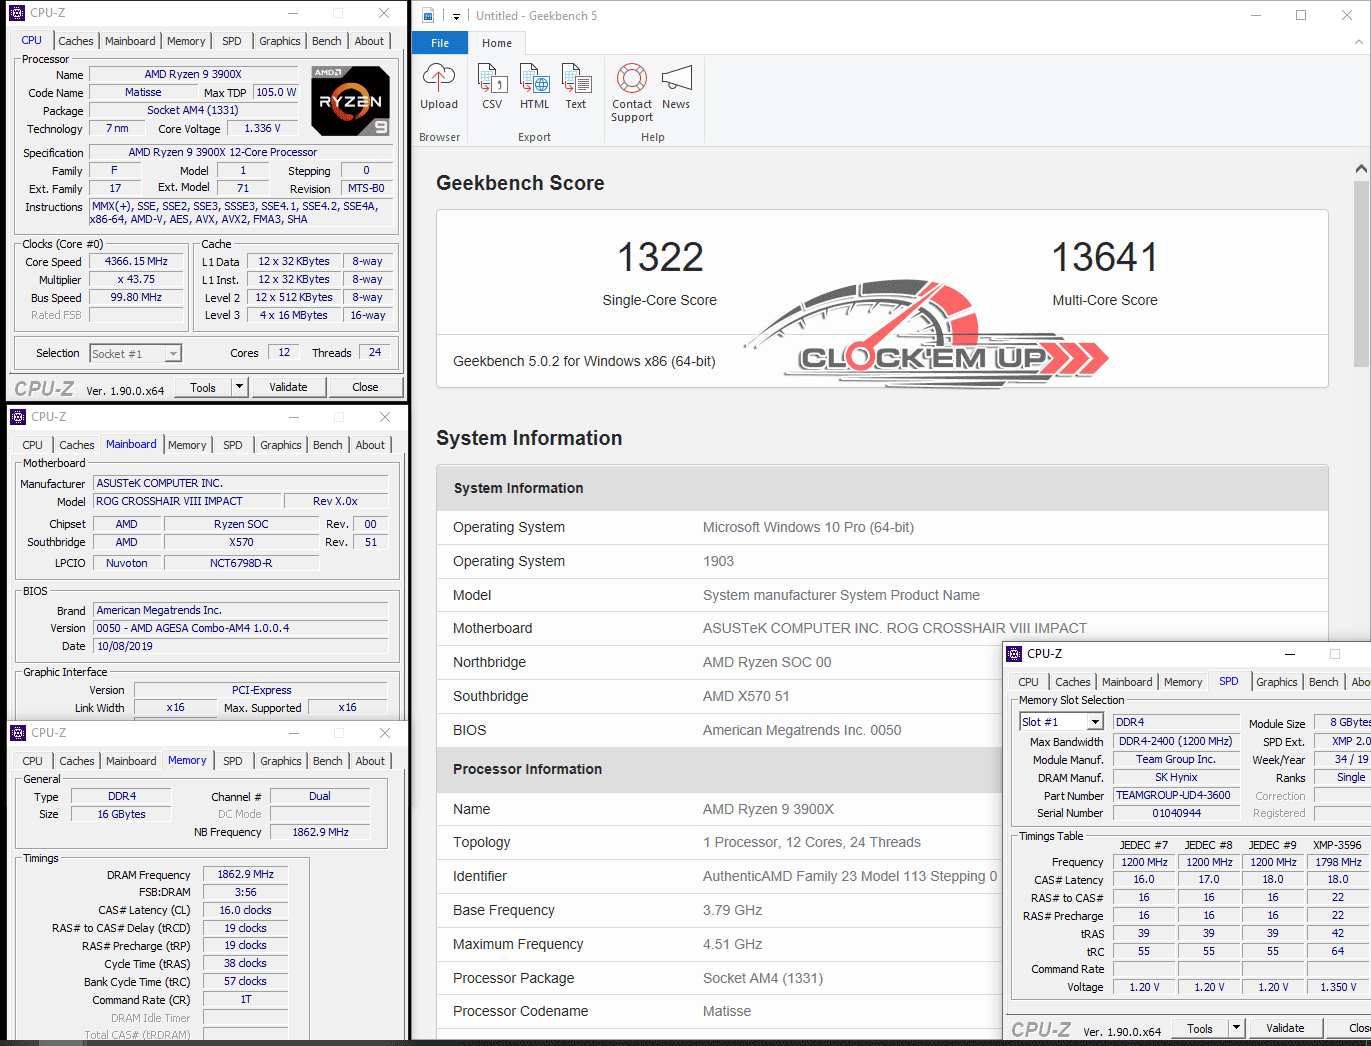Collapse the Geekbench ribbon with the chevron

1358,43
